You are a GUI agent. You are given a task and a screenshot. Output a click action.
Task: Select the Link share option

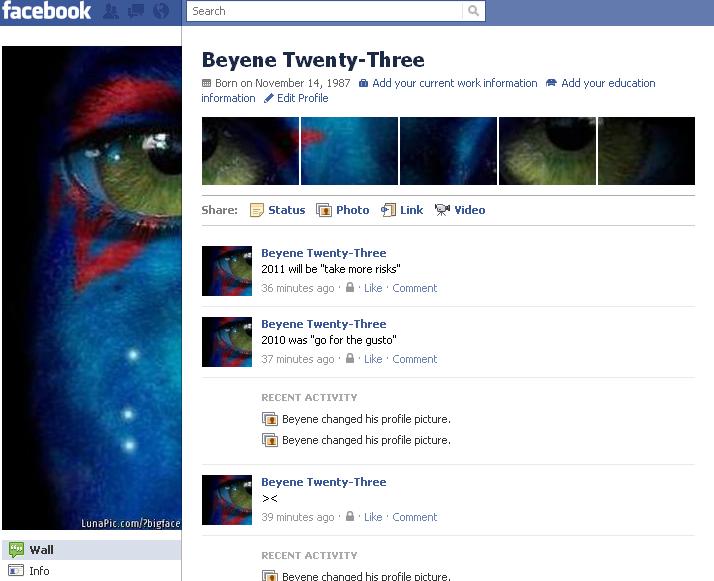[412, 210]
